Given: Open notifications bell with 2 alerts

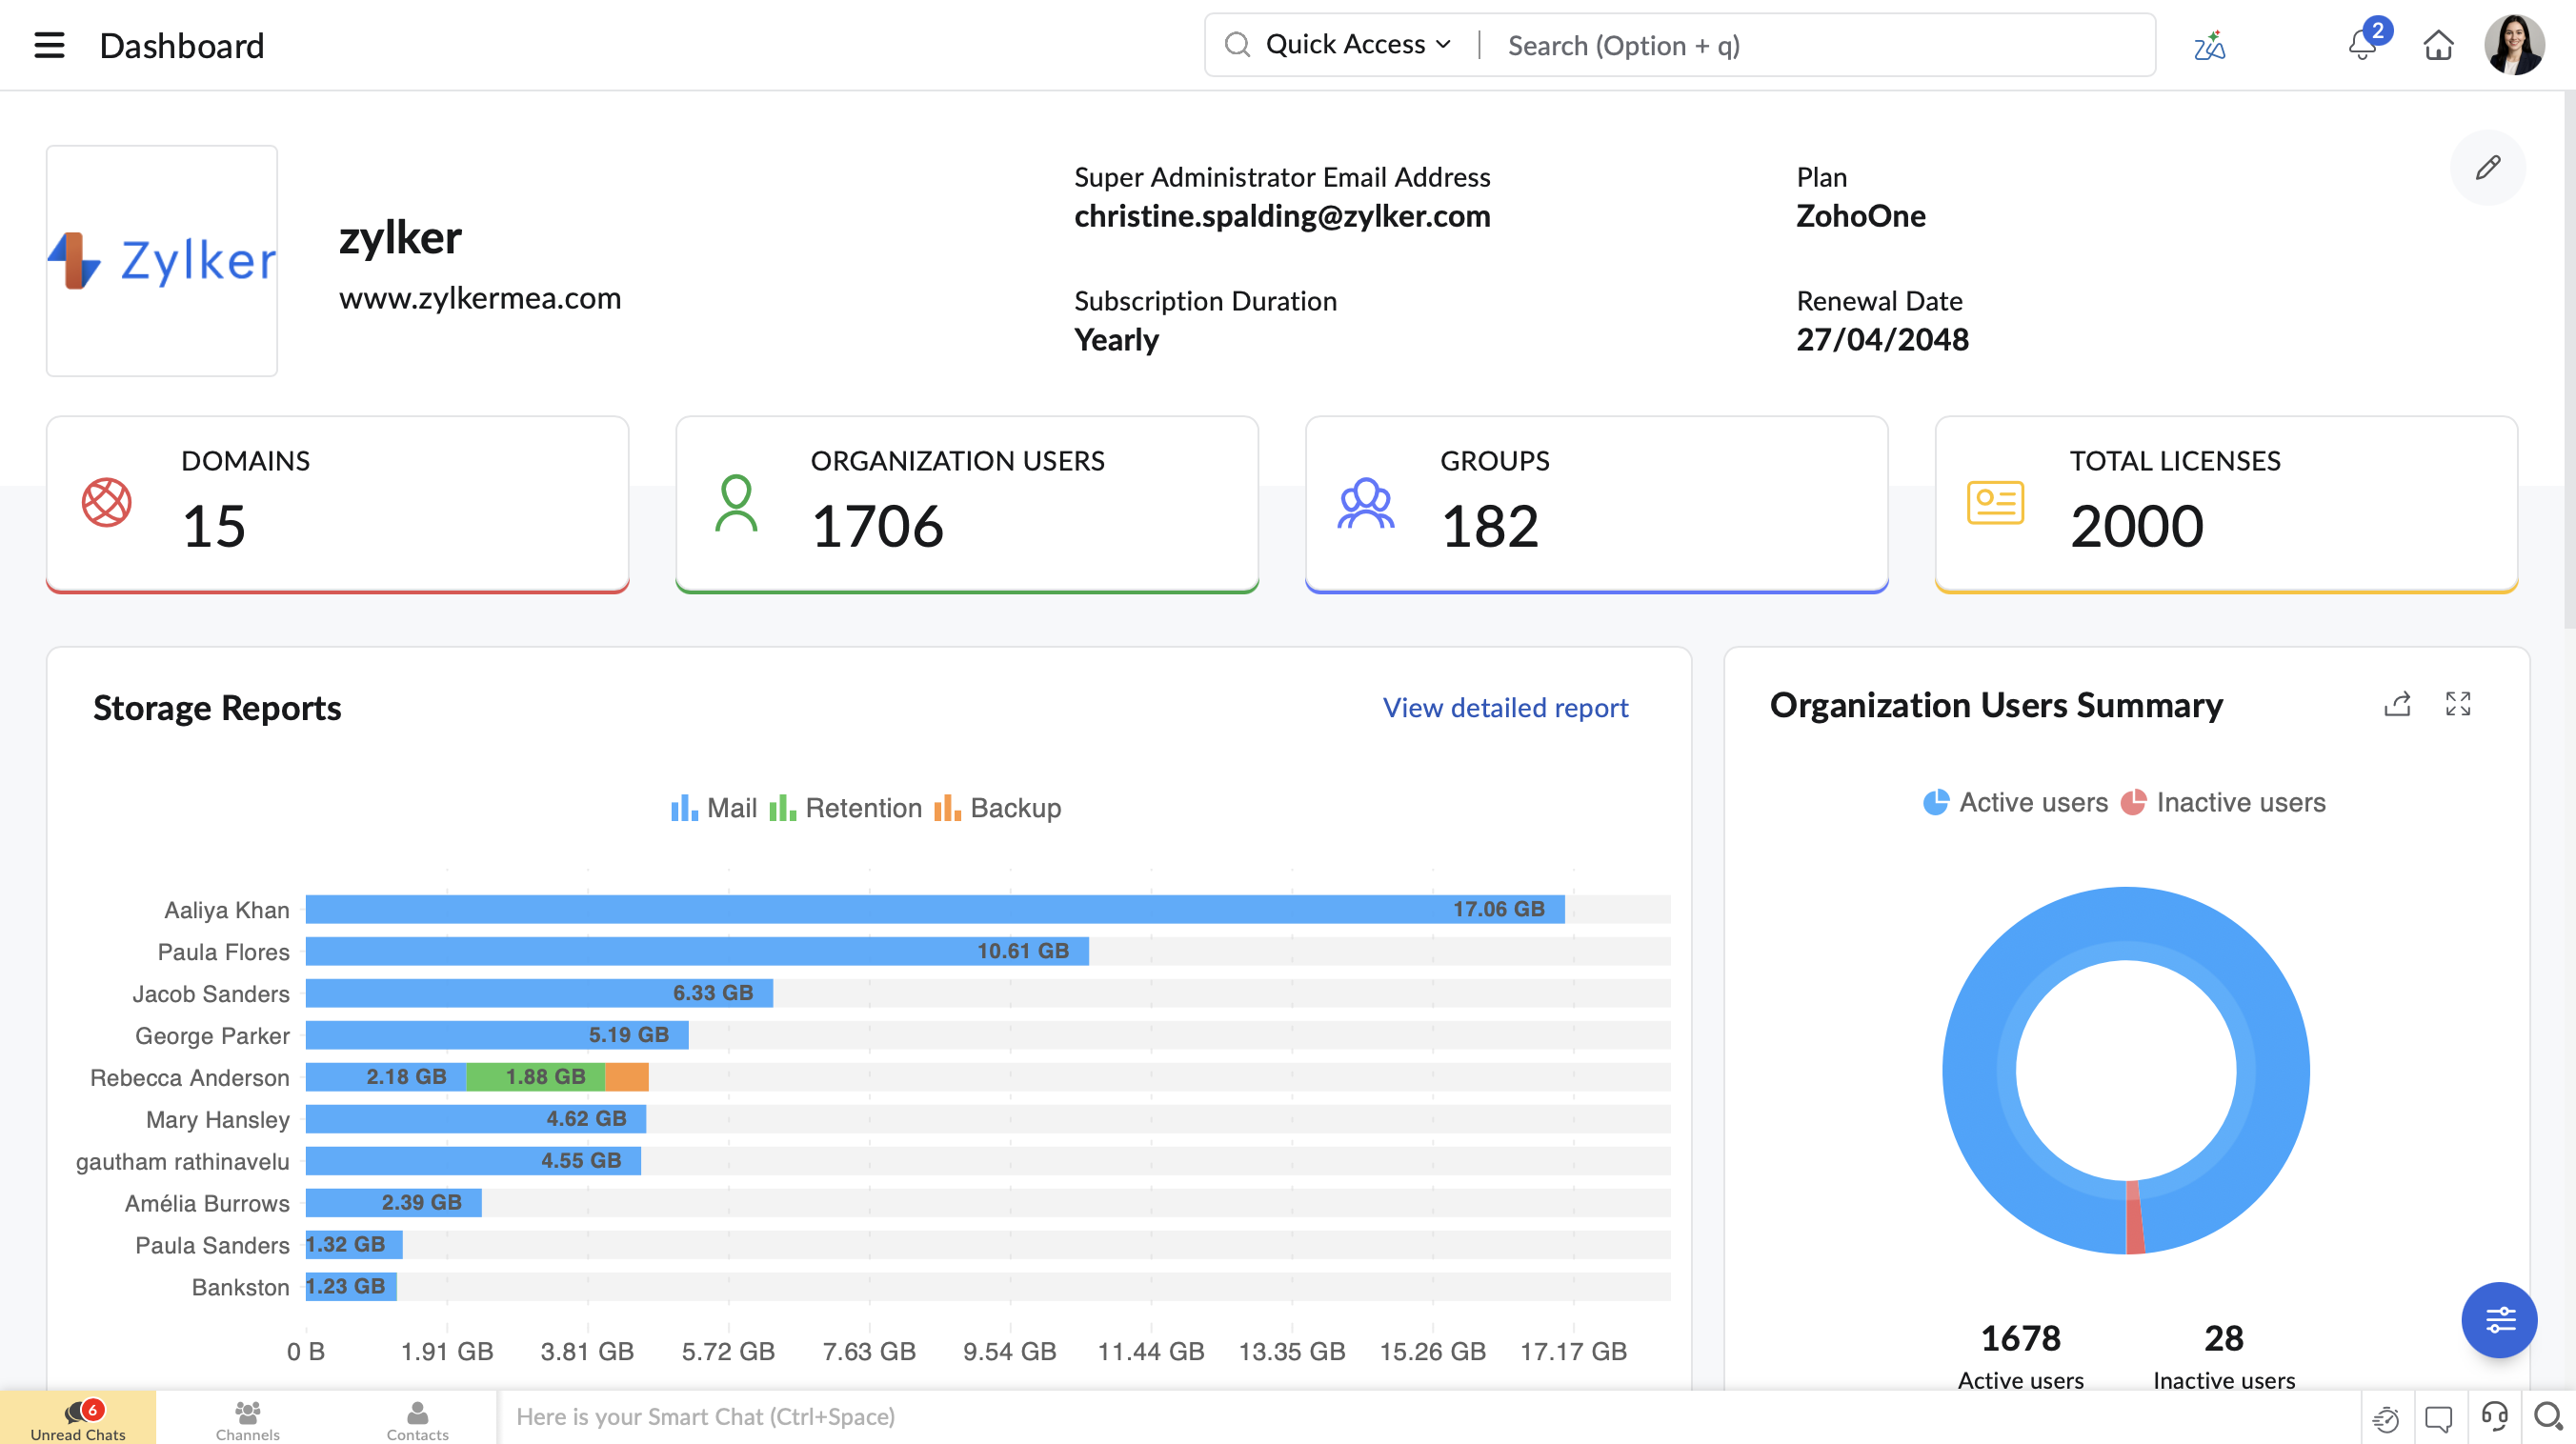Looking at the screenshot, I should [2364, 45].
